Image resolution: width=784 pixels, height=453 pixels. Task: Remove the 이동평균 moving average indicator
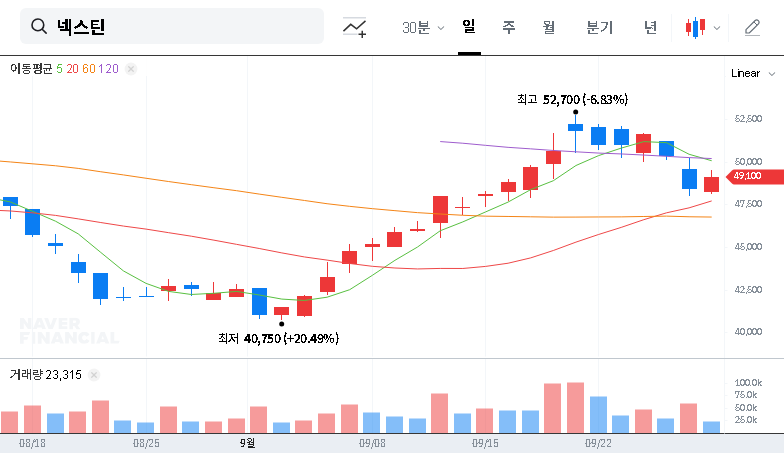click(130, 69)
